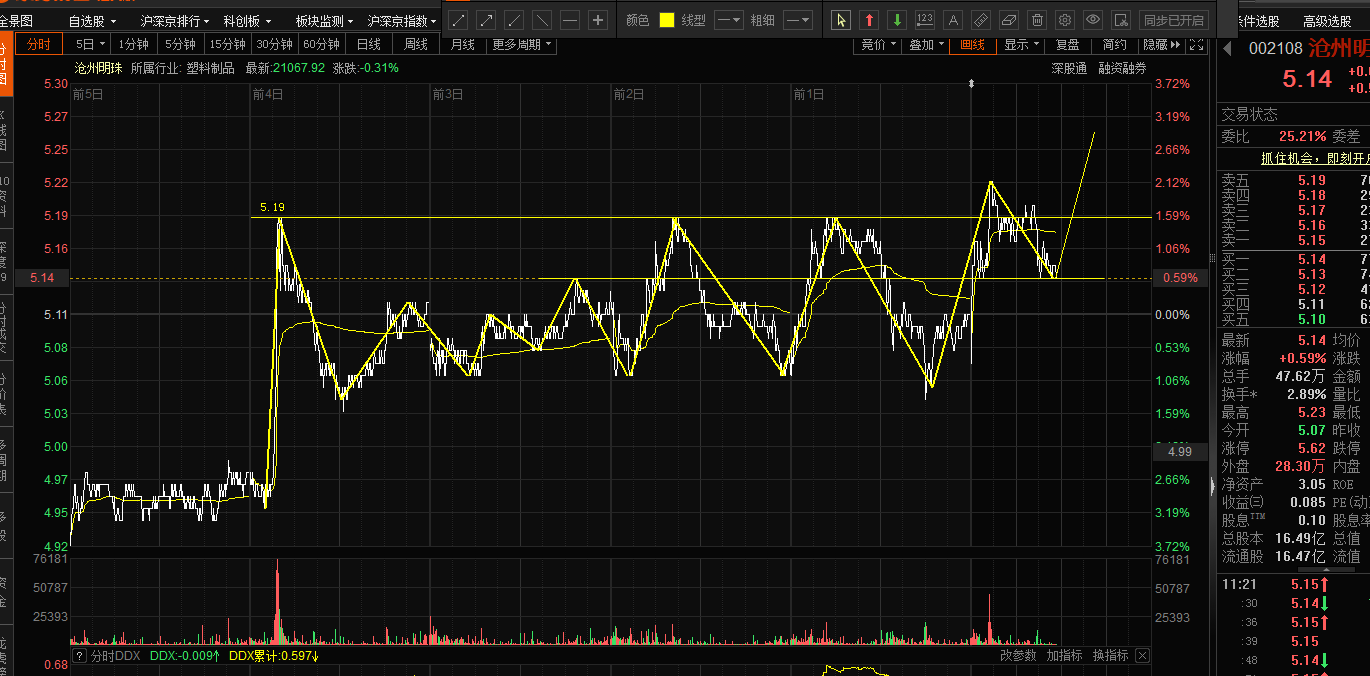Toggle the 同步已开启 sync button
Screen dimensions: 1370x676
pyautogui.click(x=1175, y=20)
